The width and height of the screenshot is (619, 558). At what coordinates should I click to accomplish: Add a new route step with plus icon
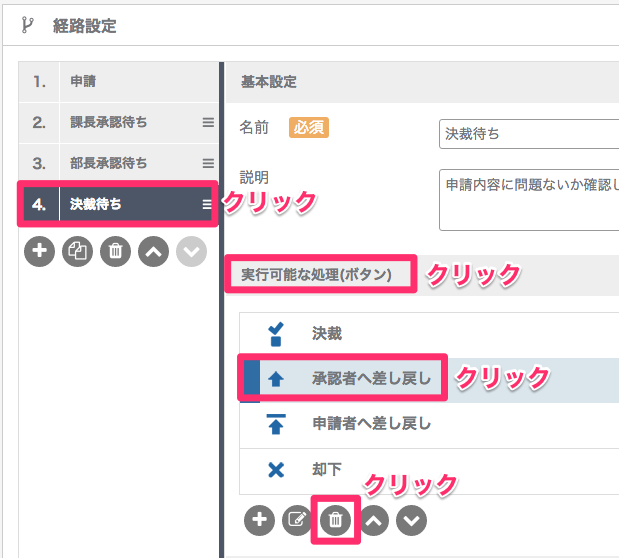pyautogui.click(x=39, y=251)
